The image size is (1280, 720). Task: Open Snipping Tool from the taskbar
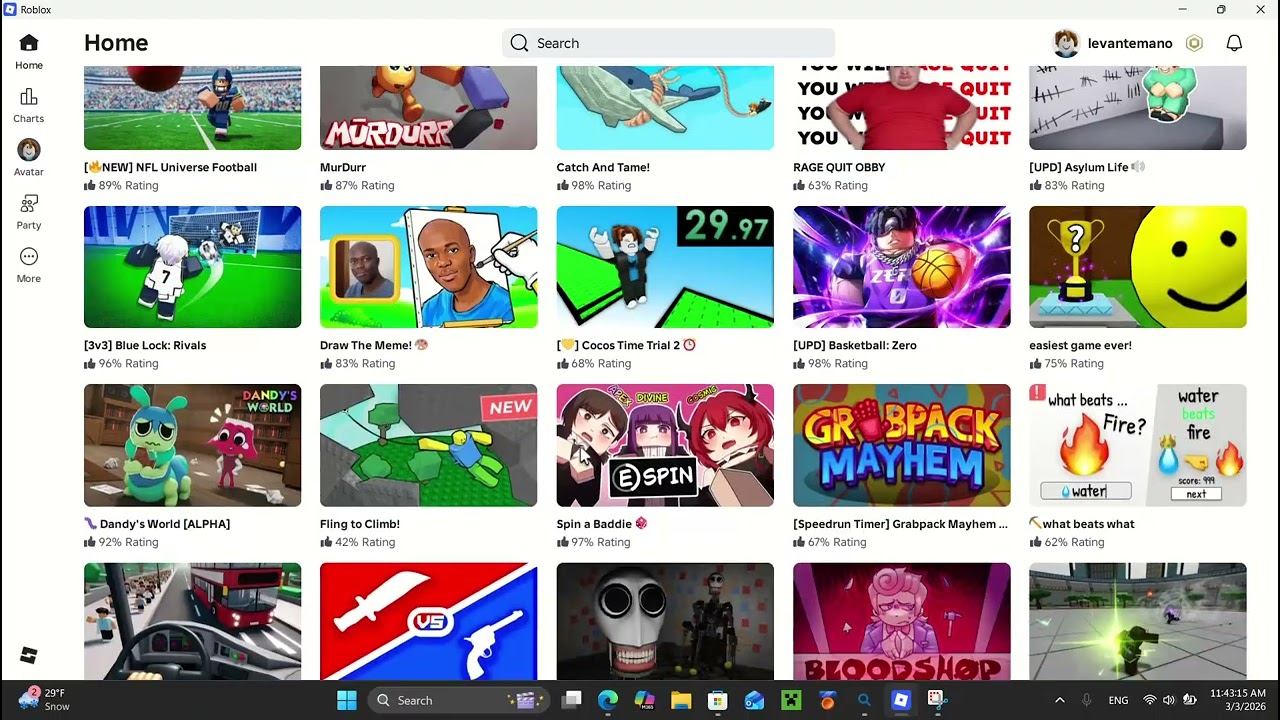click(936, 700)
